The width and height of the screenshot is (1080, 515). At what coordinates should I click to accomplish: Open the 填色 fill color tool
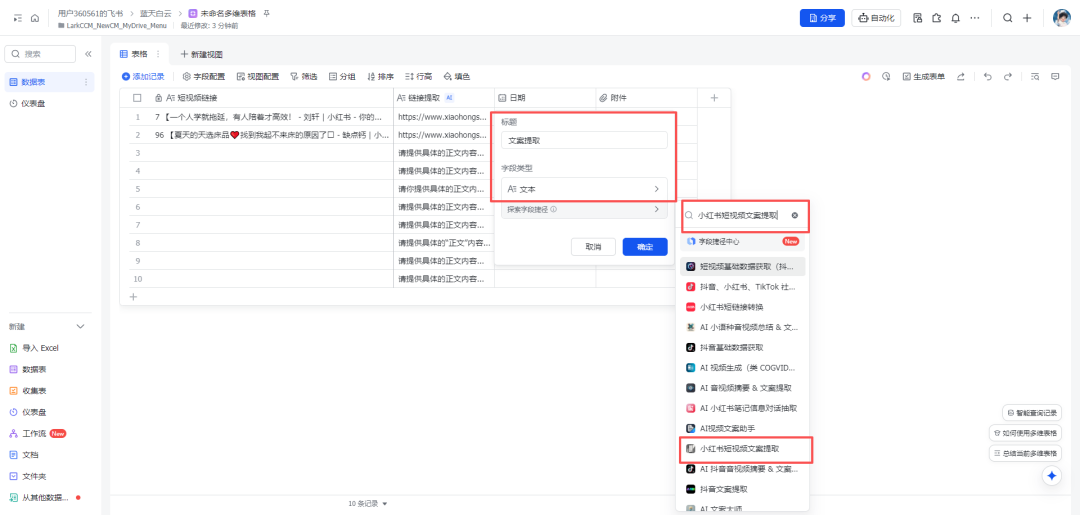coord(457,76)
